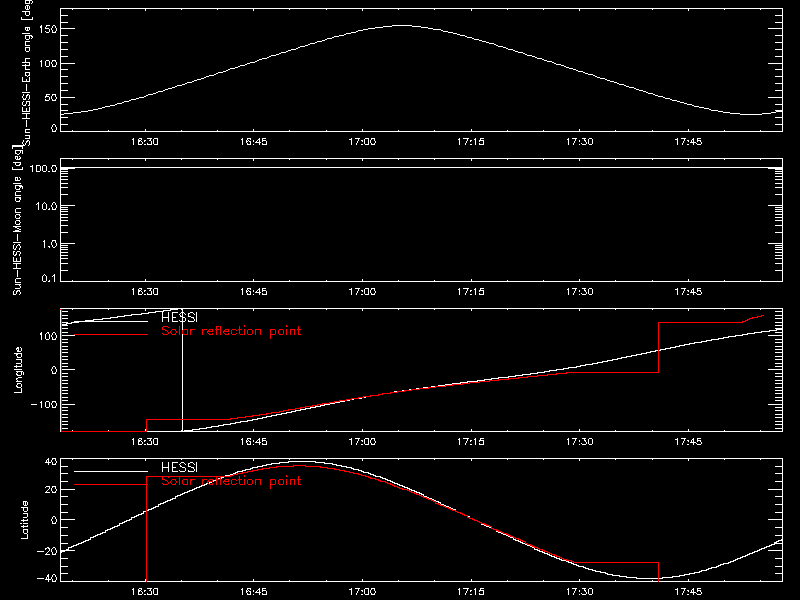
Task: Select the HESSI legend label in Longitude plot
Action: pos(179,317)
